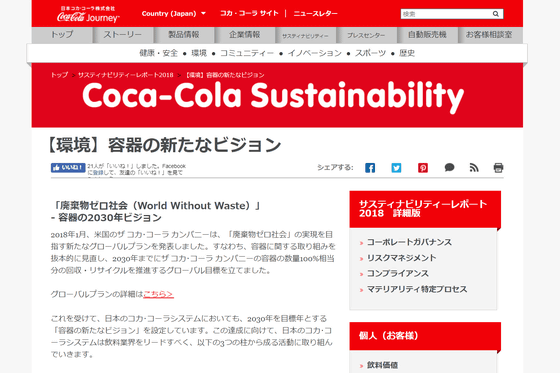Select the コミュニティー submenu item
Image resolution: width=560 pixels, height=373 pixels.
[247, 53]
